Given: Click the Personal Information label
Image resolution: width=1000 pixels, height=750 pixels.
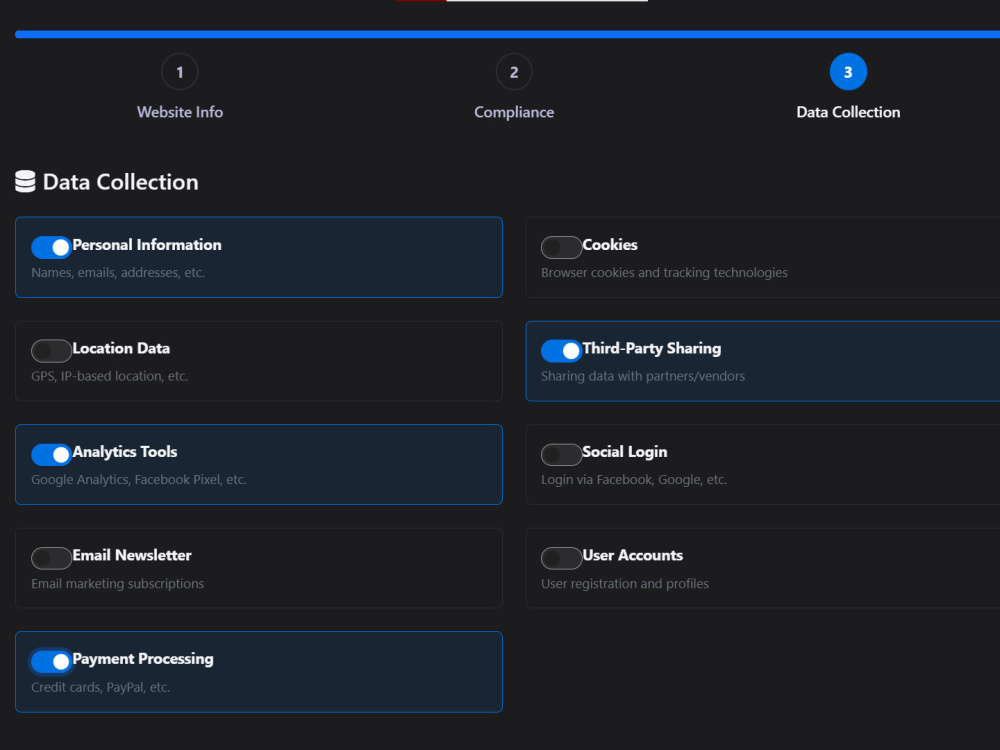Looking at the screenshot, I should pyautogui.click(x=147, y=245).
